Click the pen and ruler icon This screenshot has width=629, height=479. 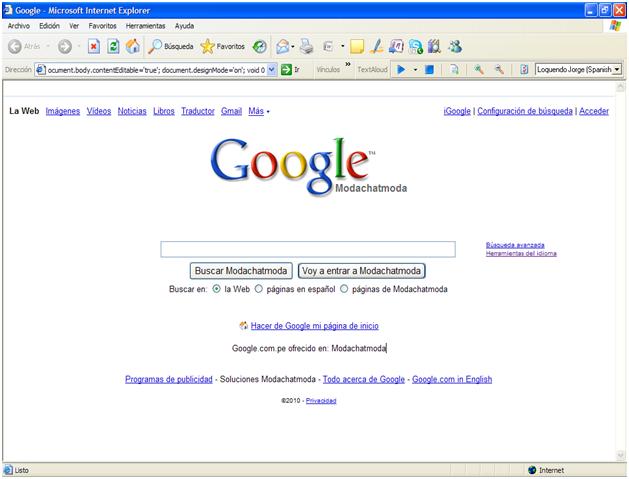pyautogui.click(x=376, y=47)
